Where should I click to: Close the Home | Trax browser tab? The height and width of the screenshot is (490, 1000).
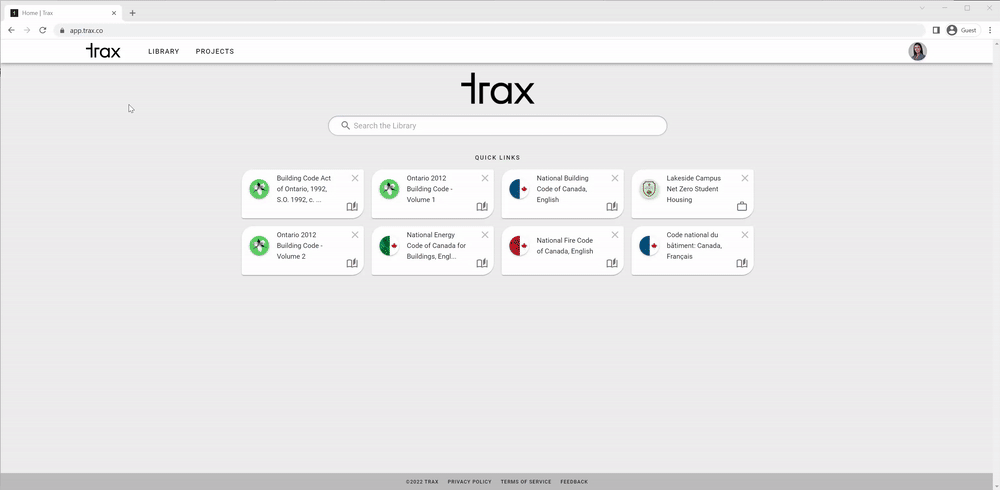[x=114, y=13]
